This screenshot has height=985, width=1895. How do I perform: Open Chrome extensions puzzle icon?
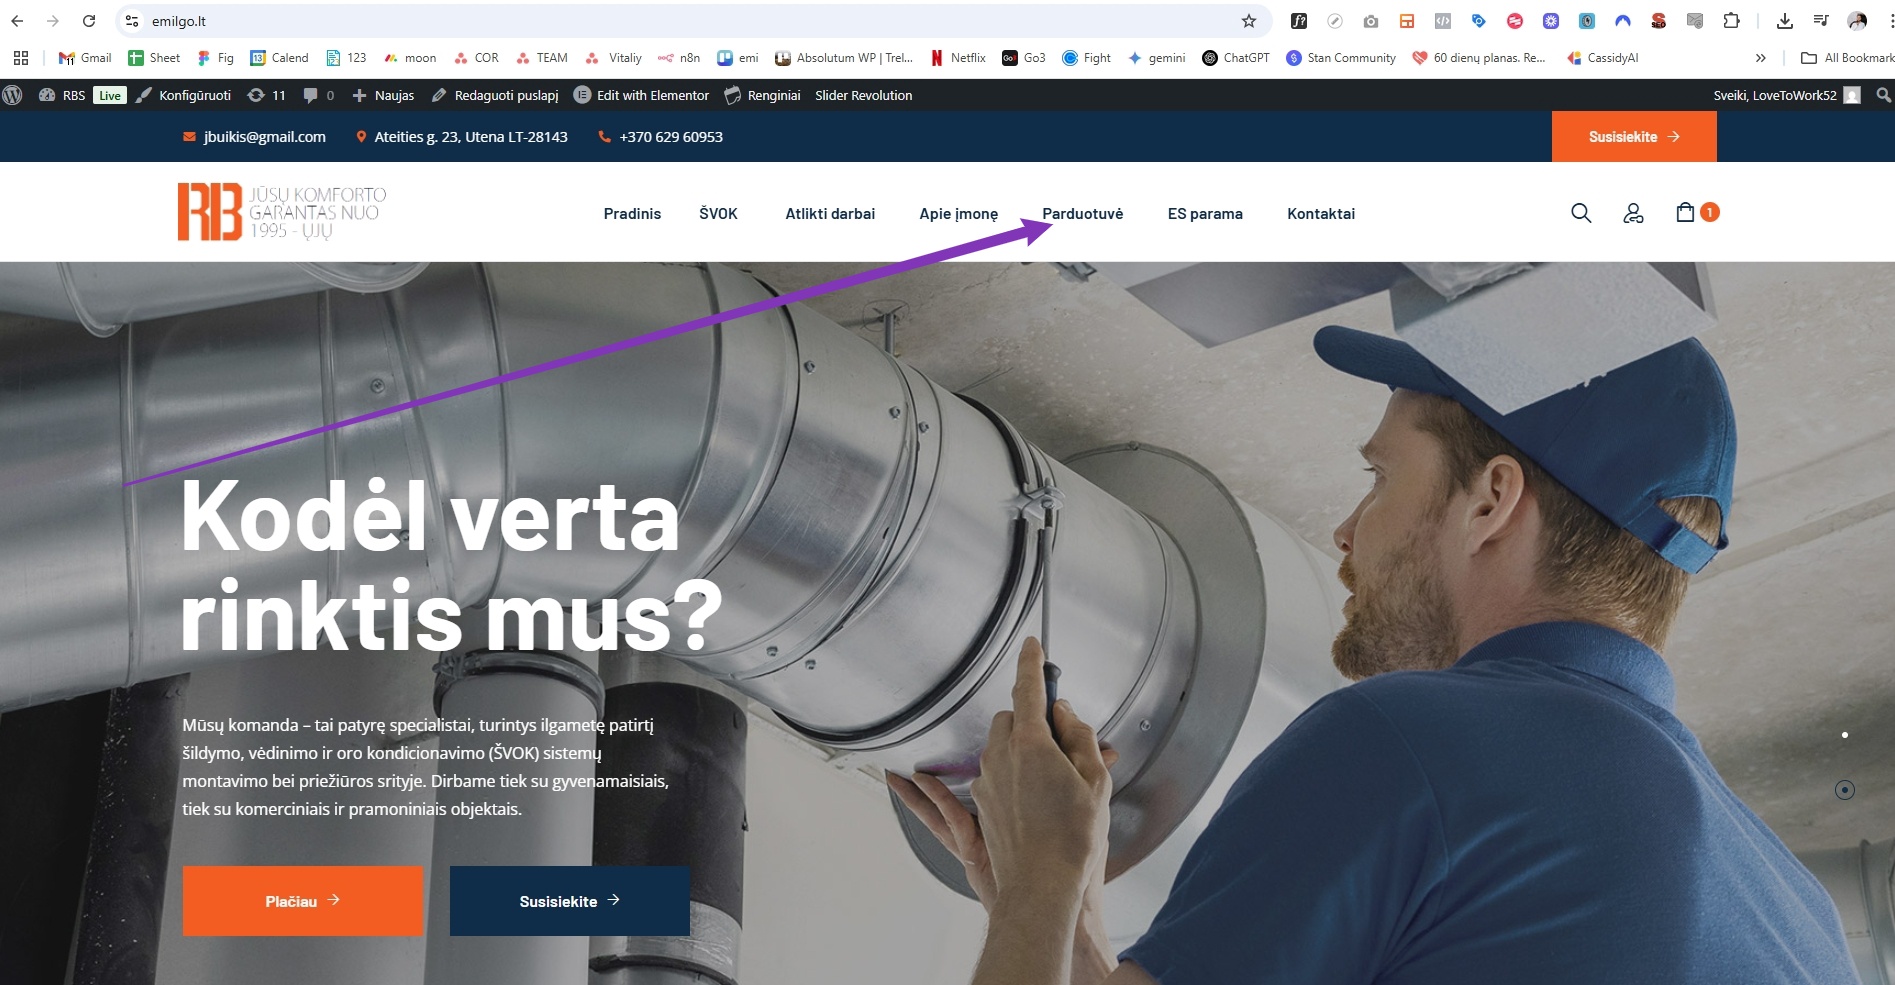click(1731, 21)
